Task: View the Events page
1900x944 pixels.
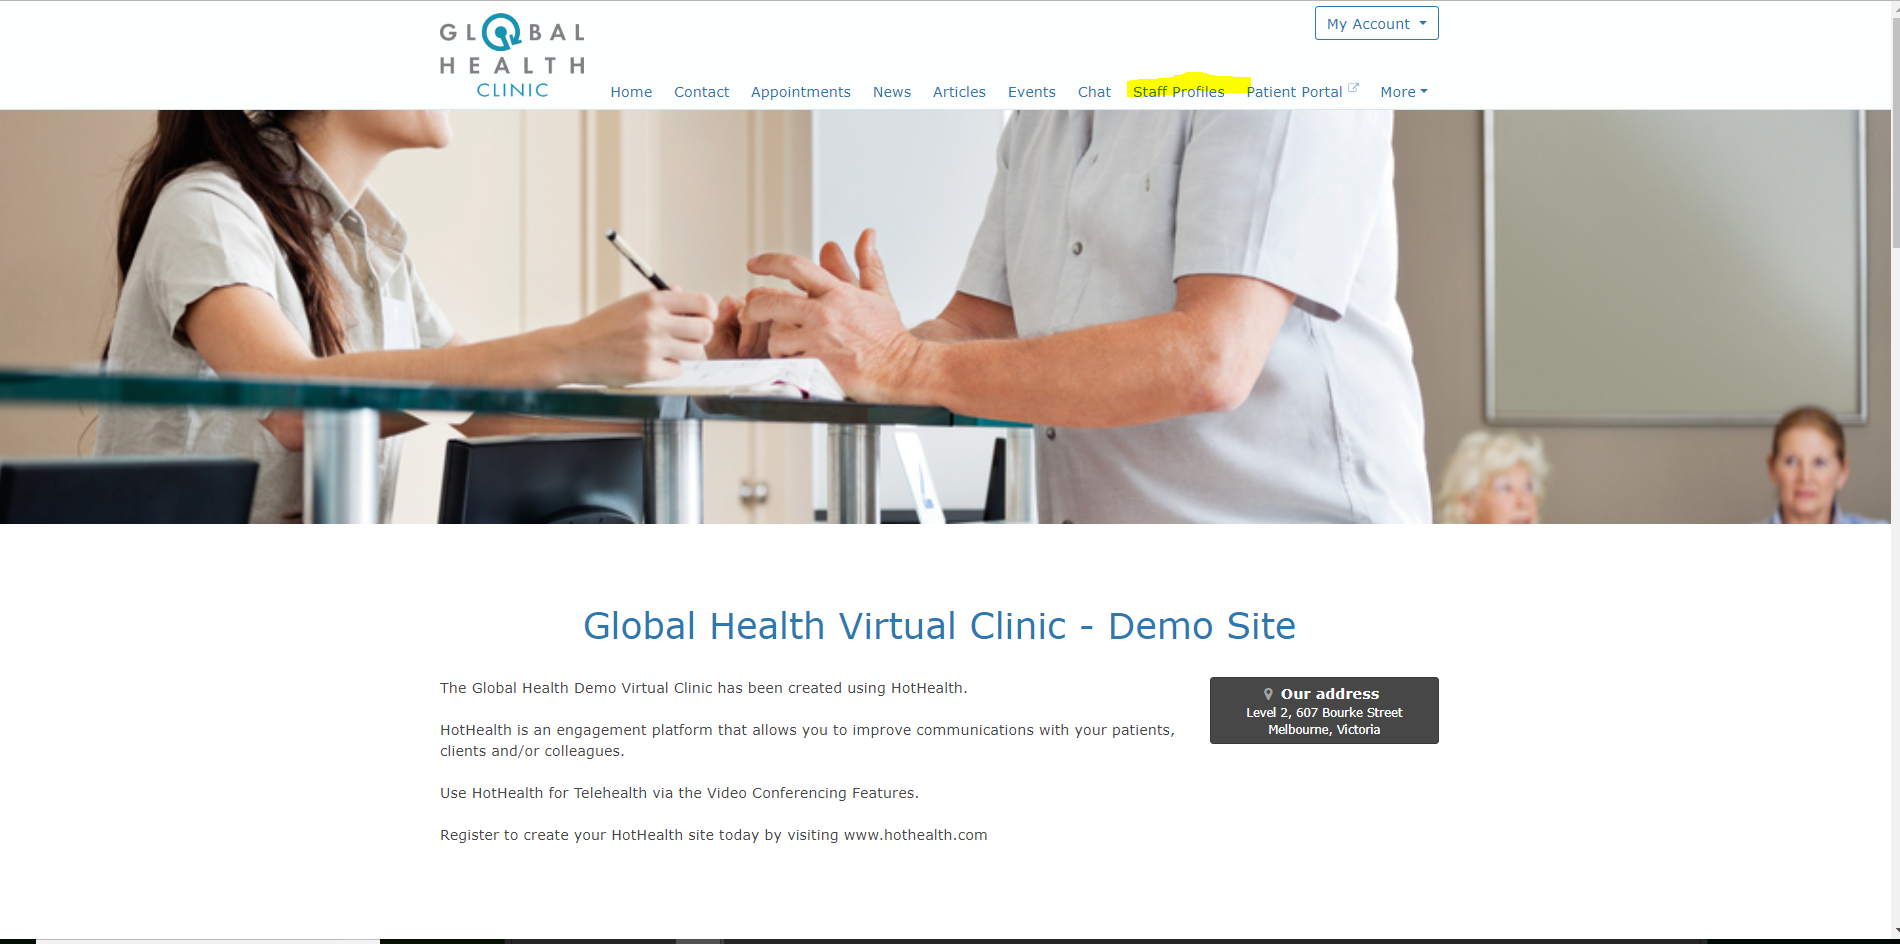Action: click(x=1031, y=92)
